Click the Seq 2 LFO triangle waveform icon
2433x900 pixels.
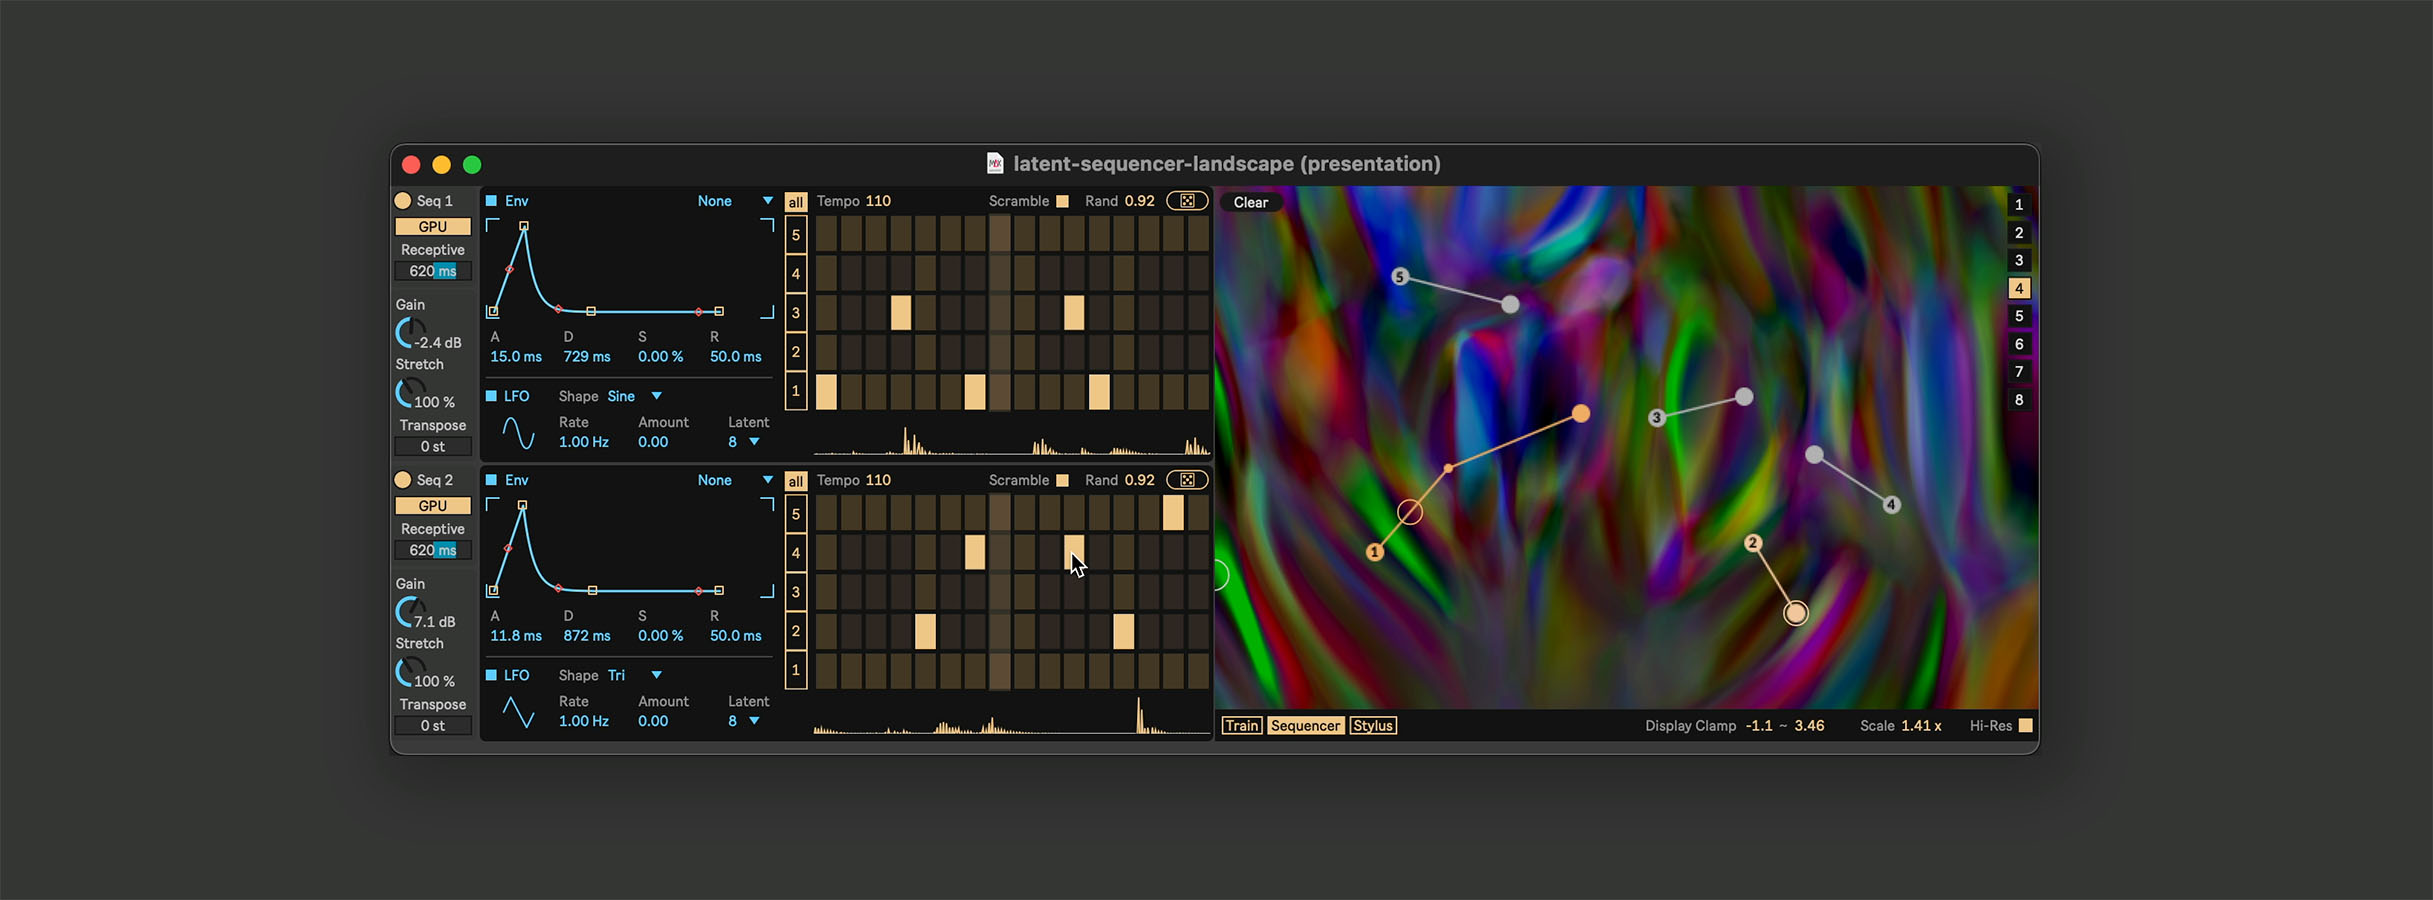tap(518, 712)
